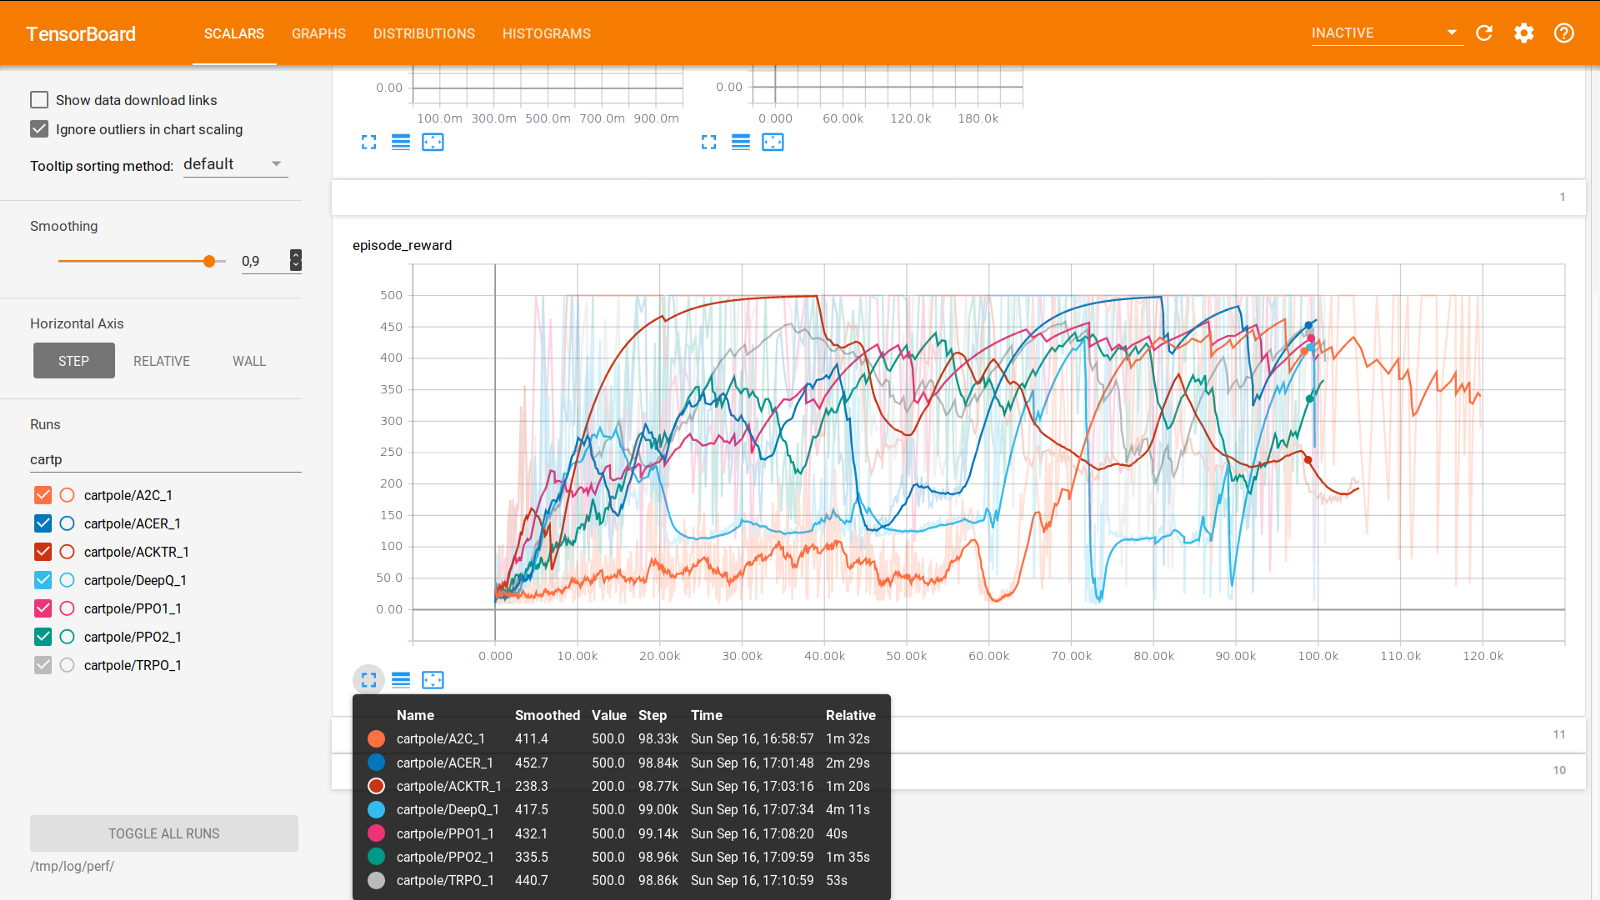The height and width of the screenshot is (900, 1600).
Task: Click TOGGLE ALL RUNS button
Action: 164,833
